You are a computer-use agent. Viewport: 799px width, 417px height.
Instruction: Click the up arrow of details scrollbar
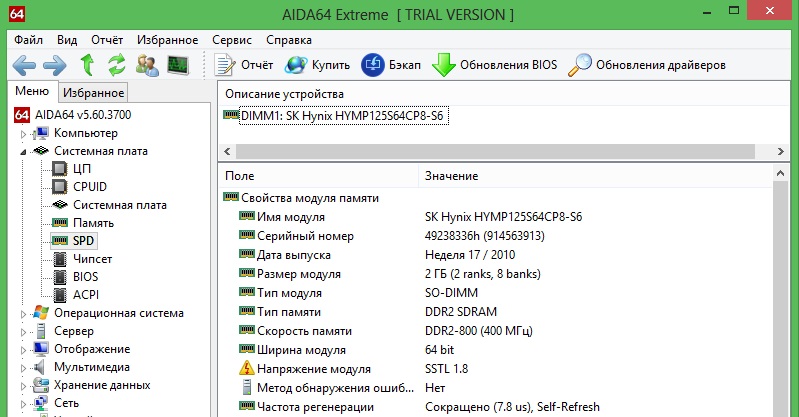780,174
